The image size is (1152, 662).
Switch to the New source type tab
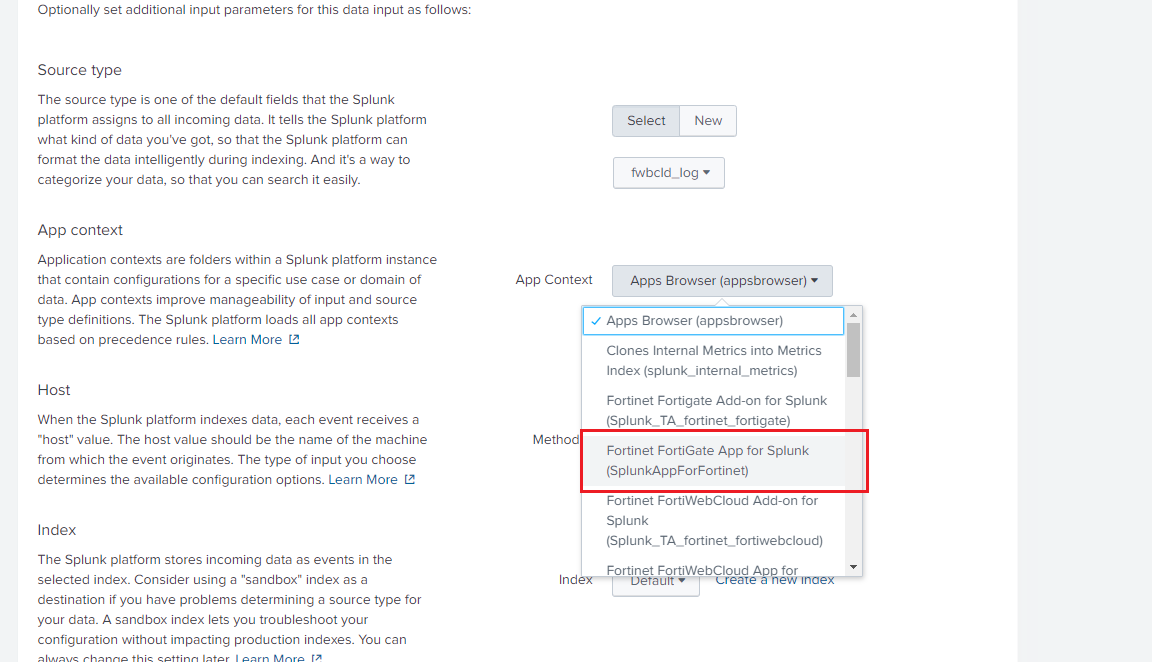pos(707,120)
